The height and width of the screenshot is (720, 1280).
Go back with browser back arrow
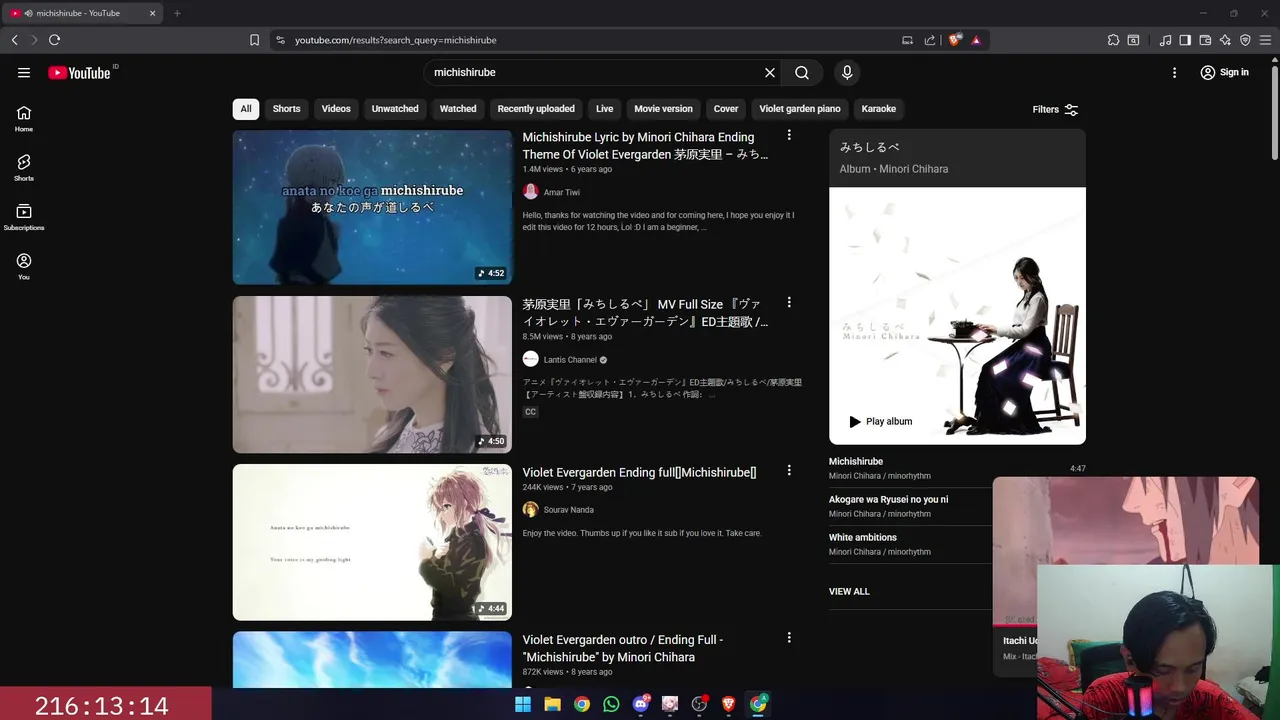click(x=14, y=40)
